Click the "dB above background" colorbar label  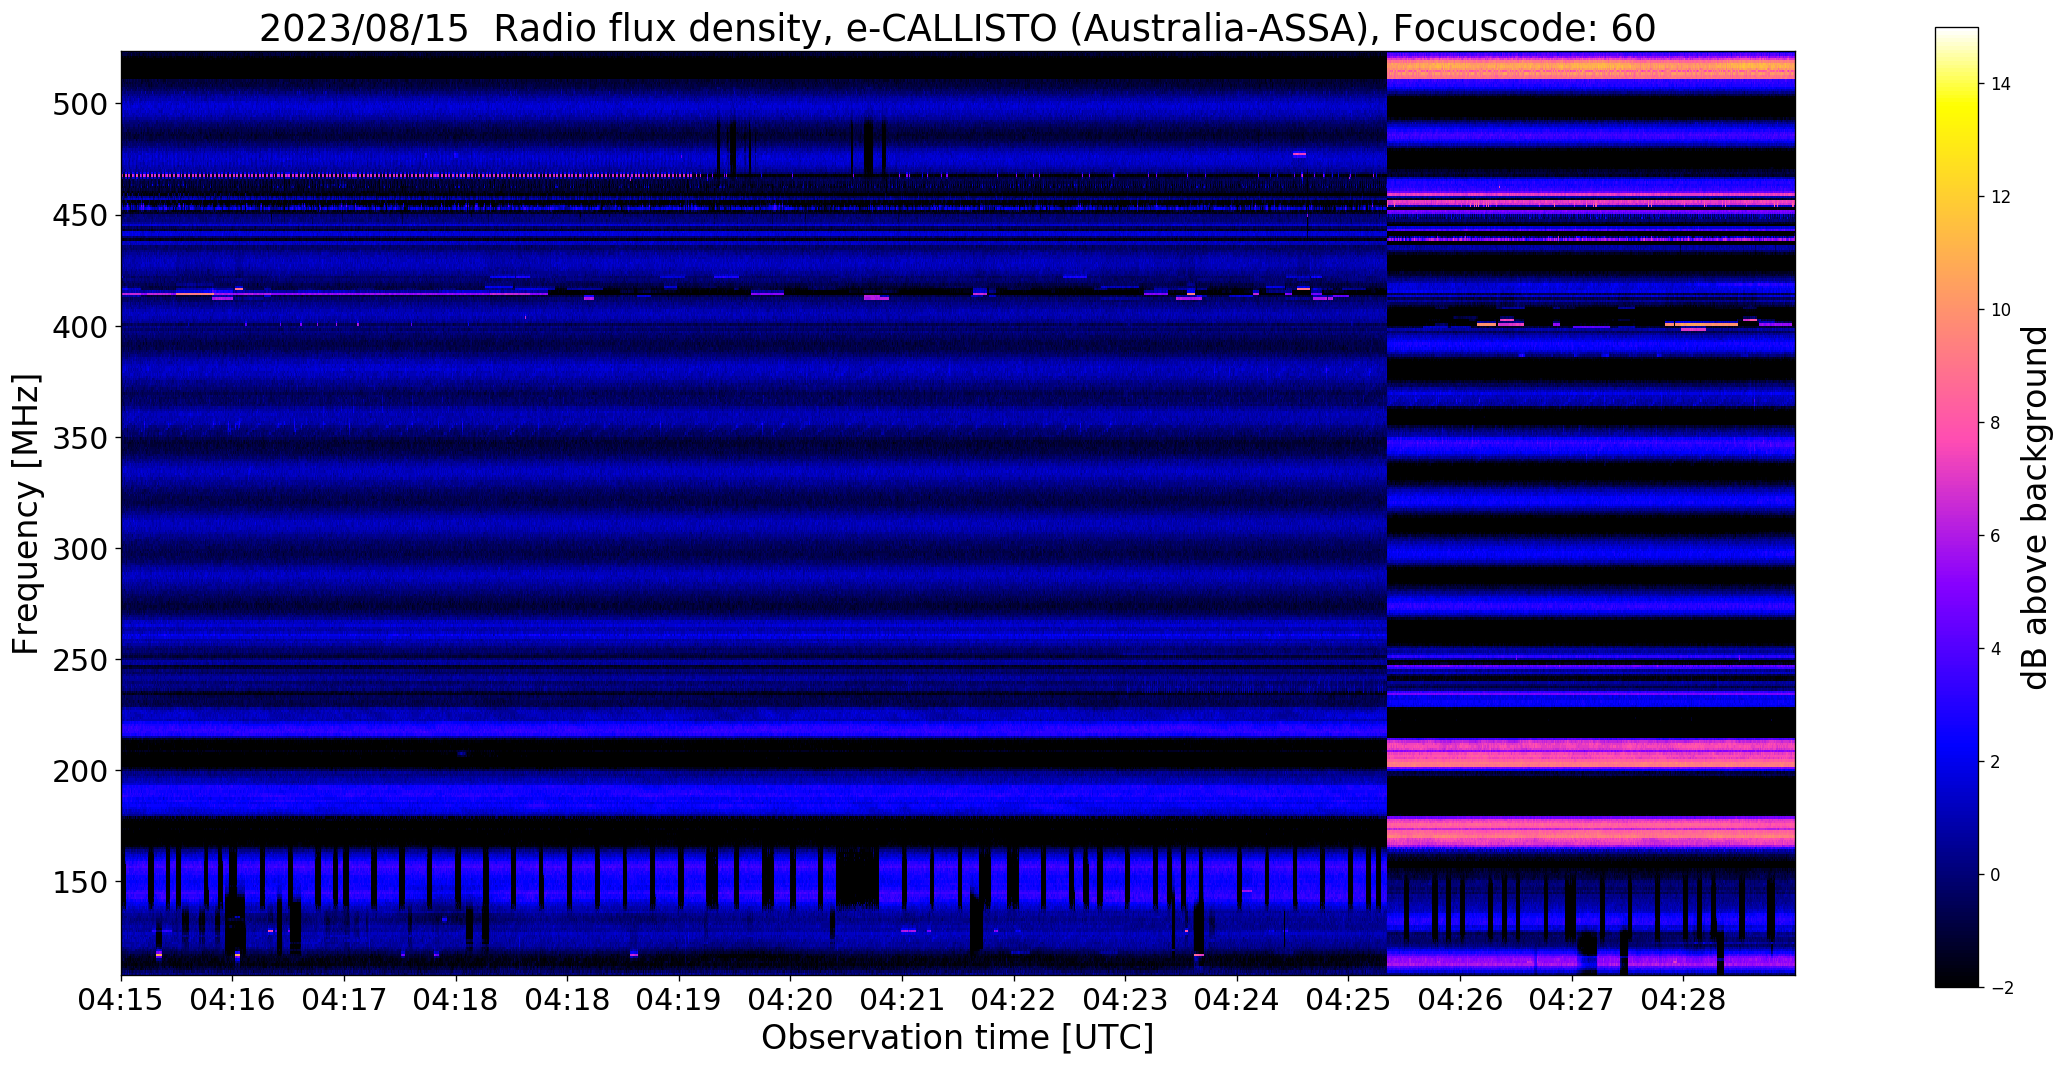pyautogui.click(x=2034, y=507)
